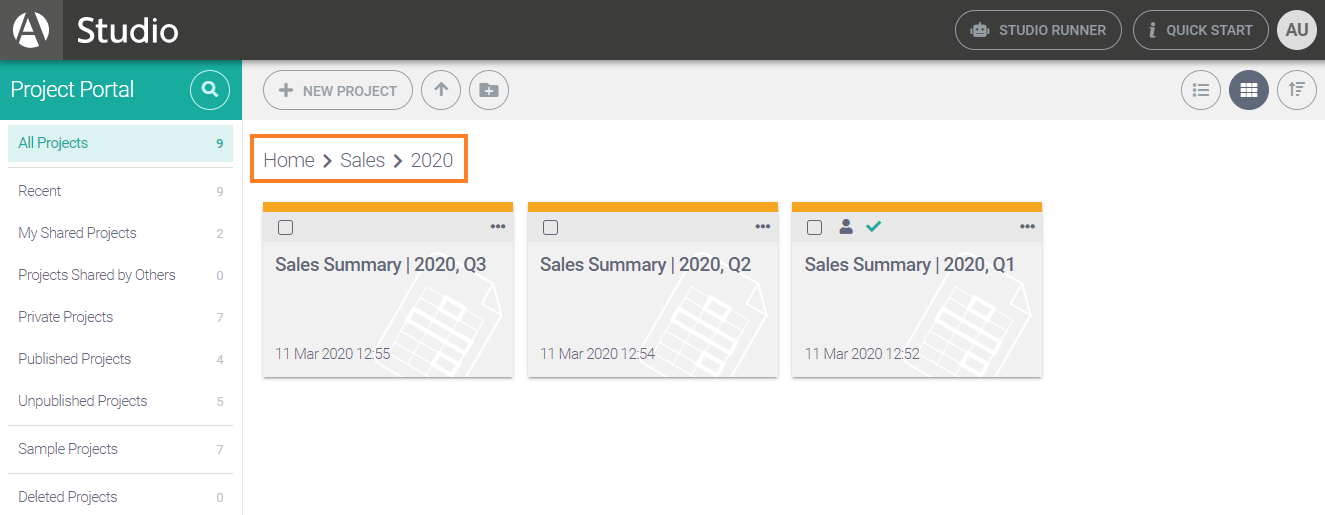
Task: Click the New Project button
Action: pos(338,90)
